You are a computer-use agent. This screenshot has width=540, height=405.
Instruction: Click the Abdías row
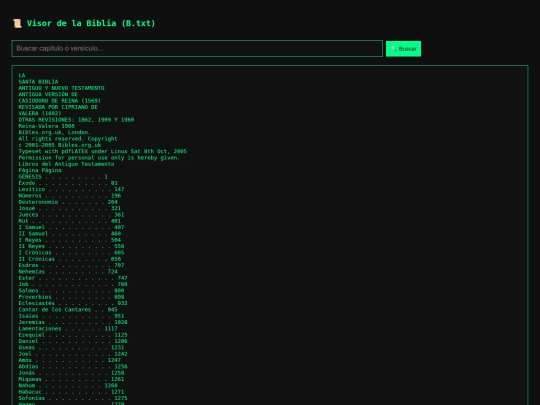[x=73, y=366]
